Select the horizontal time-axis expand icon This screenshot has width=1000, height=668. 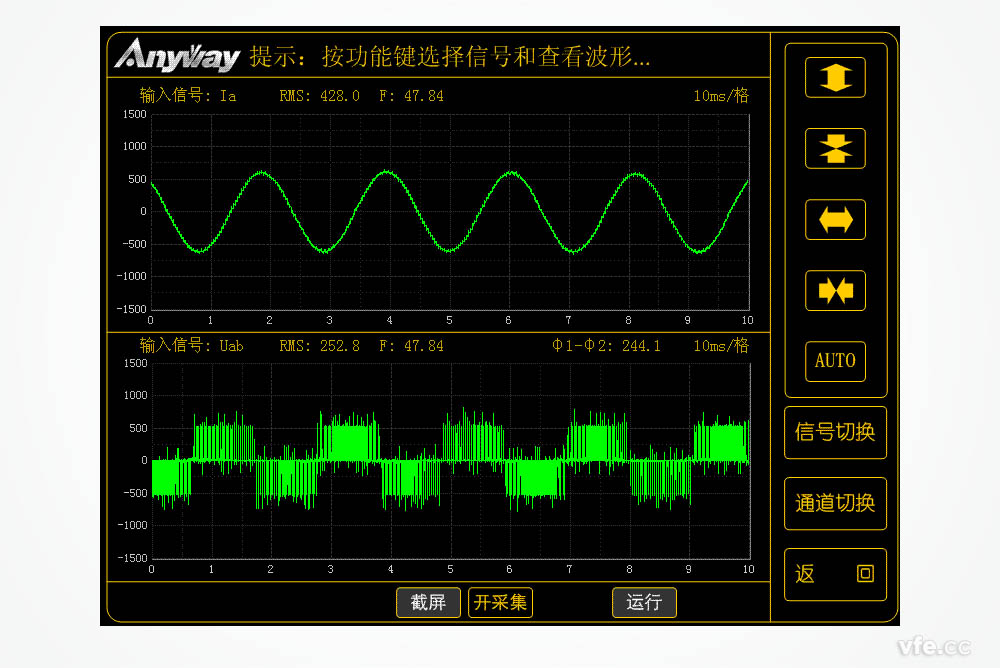point(835,220)
